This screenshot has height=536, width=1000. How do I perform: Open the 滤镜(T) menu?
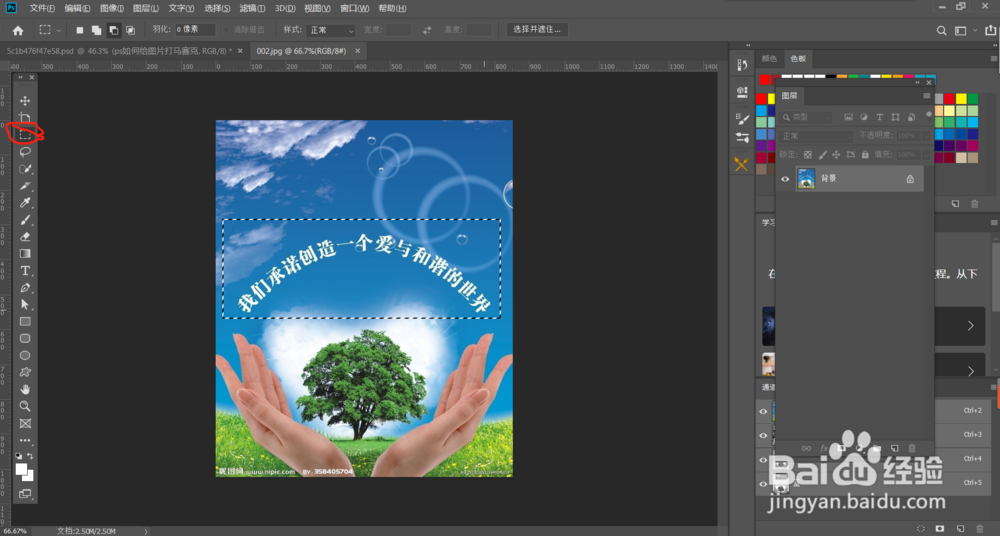252,8
